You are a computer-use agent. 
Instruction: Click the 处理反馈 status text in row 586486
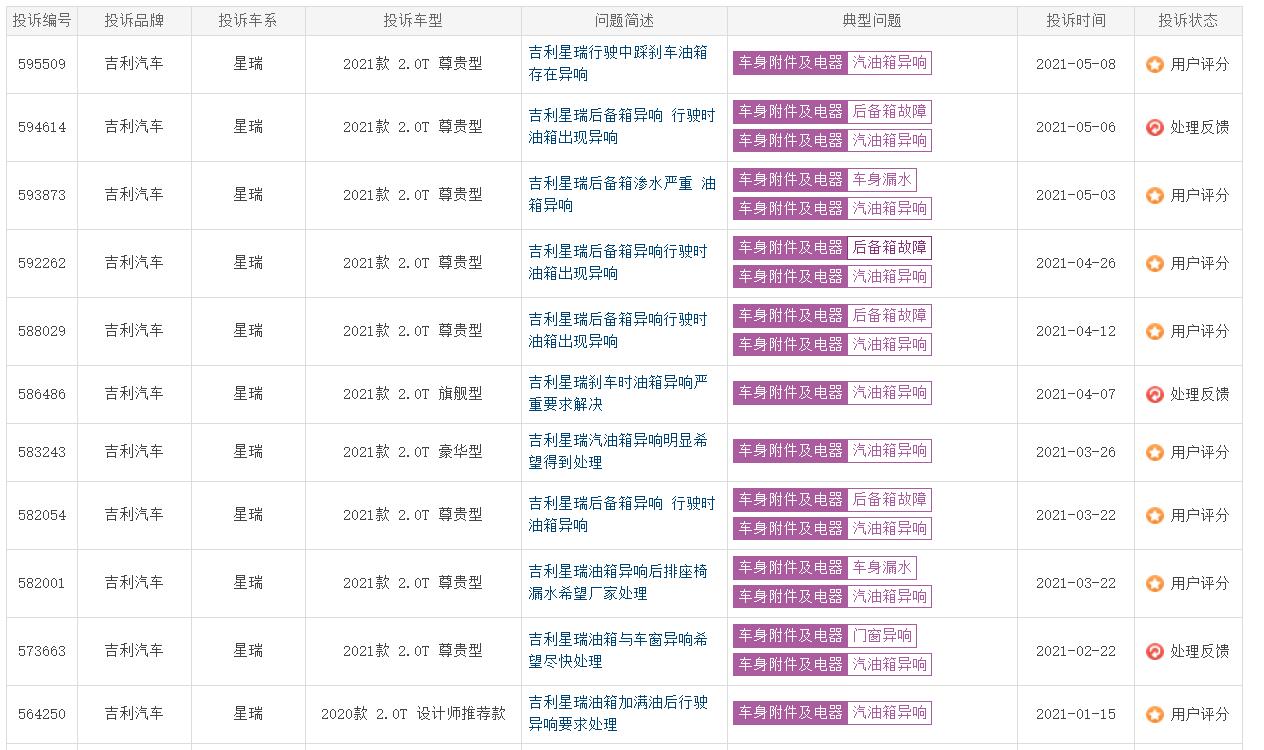(x=1199, y=394)
